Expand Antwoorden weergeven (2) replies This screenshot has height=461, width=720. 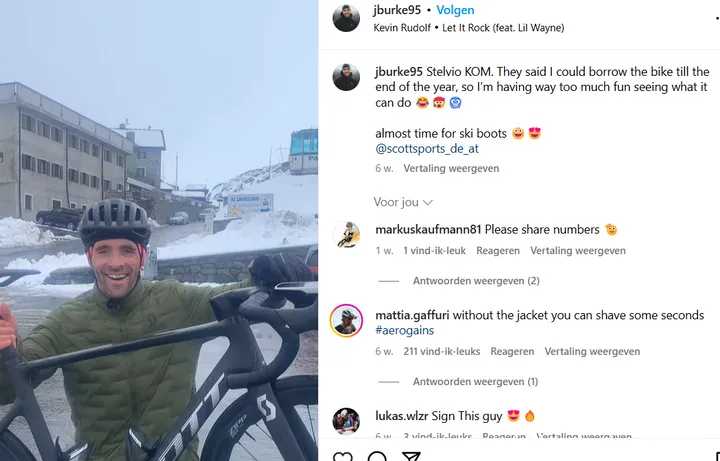(x=476, y=281)
